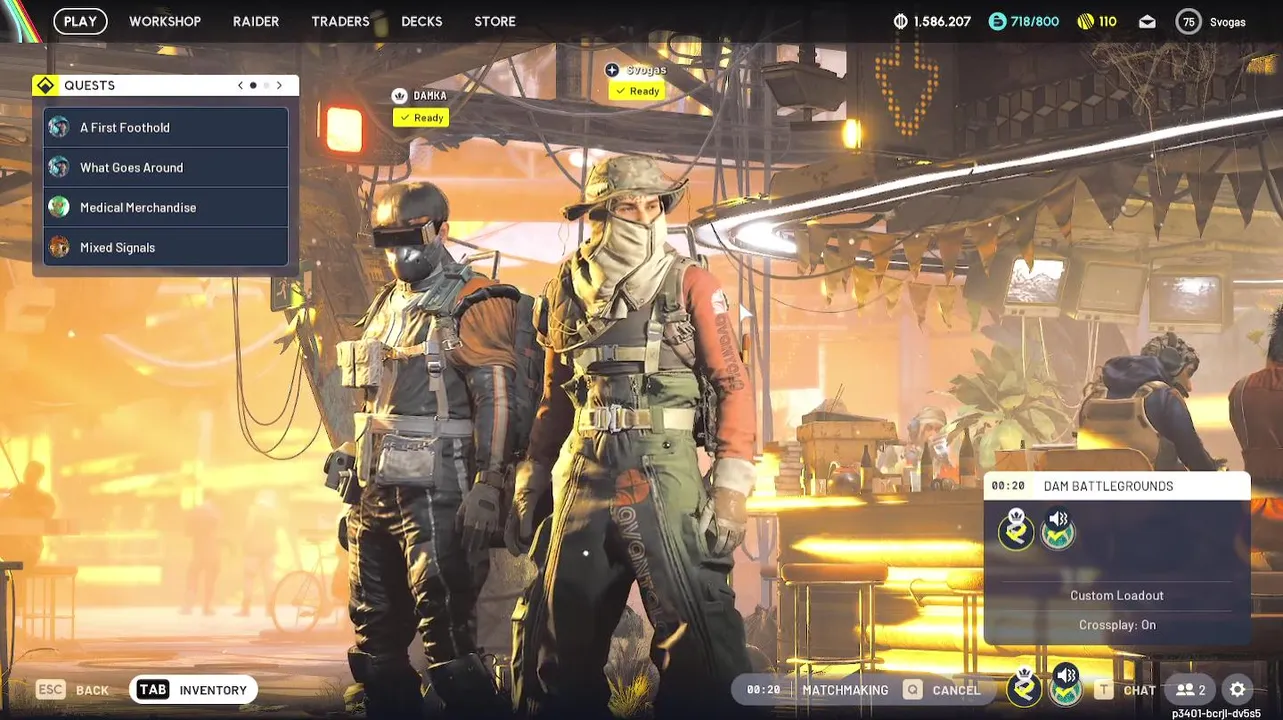1283x720 pixels.
Task: Click the Q key icon next to Cancel
Action: (912, 690)
